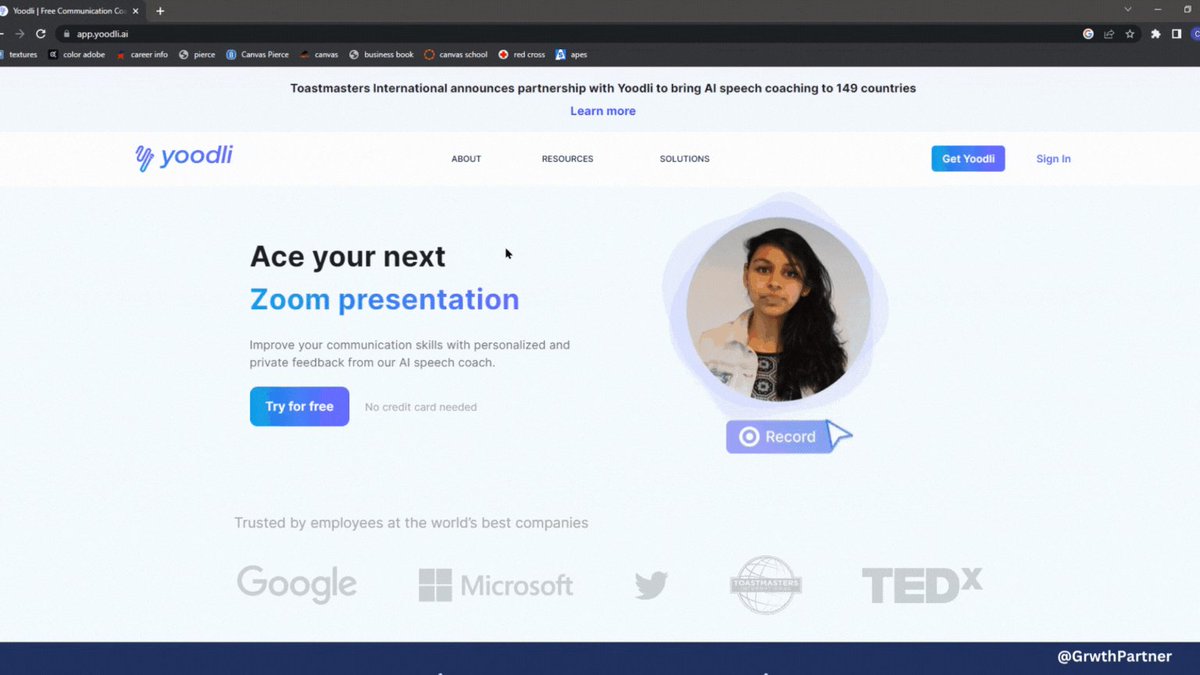Click the "Zoom presentation" heading text
Screen dimensions: 1200x675
[384, 299]
